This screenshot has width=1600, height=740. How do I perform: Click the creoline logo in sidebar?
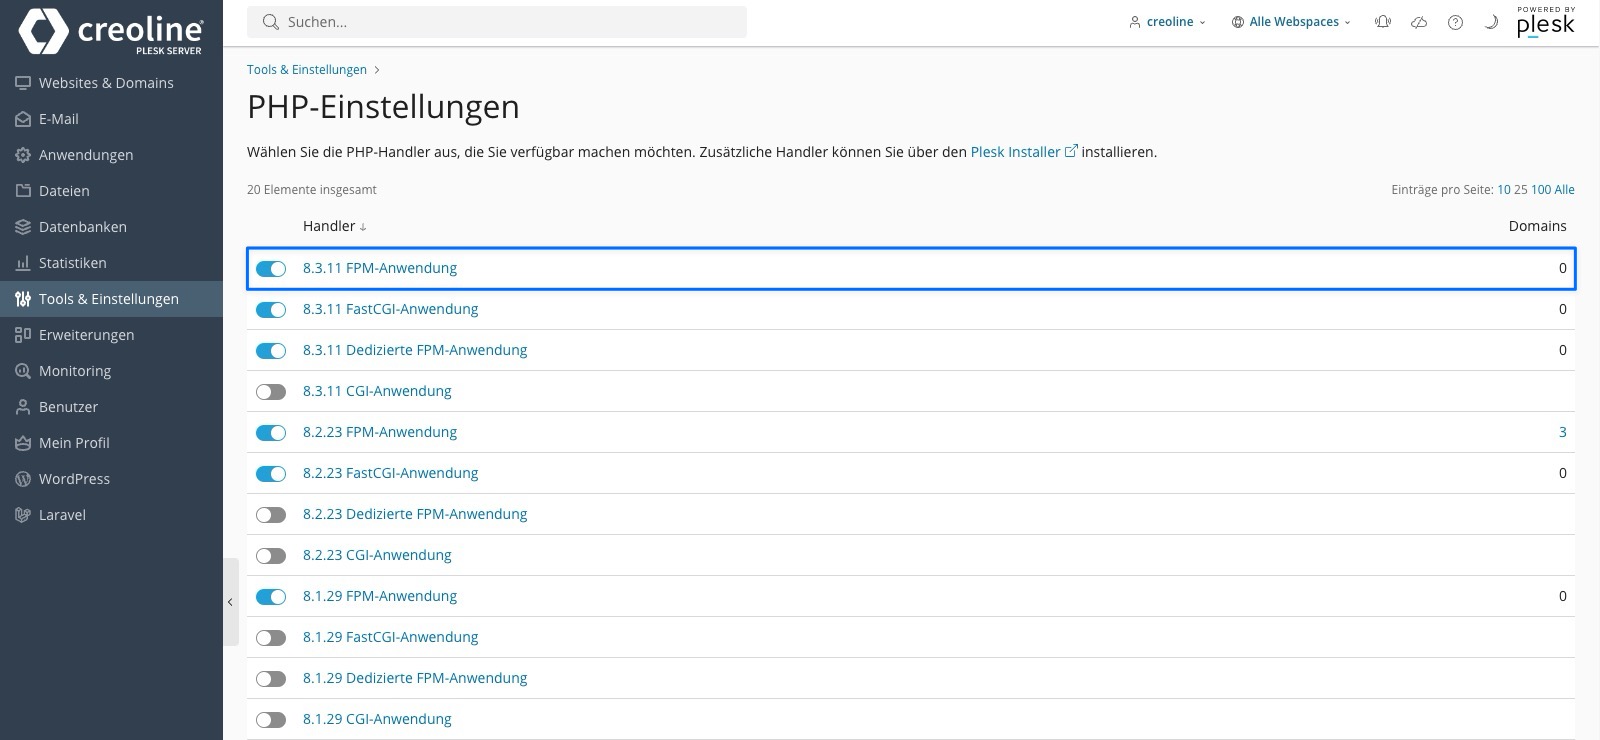111,32
